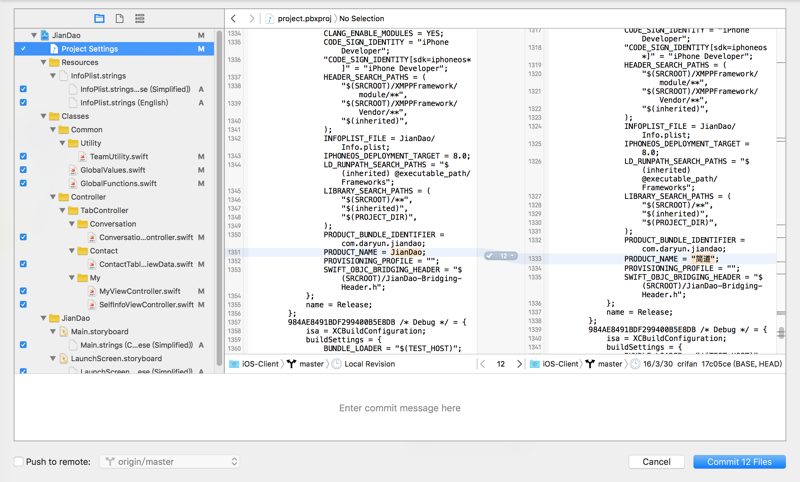Screen dimensions: 800x482
Task: Click PRODUCT_NAME line in left pane
Action: coord(374,252)
